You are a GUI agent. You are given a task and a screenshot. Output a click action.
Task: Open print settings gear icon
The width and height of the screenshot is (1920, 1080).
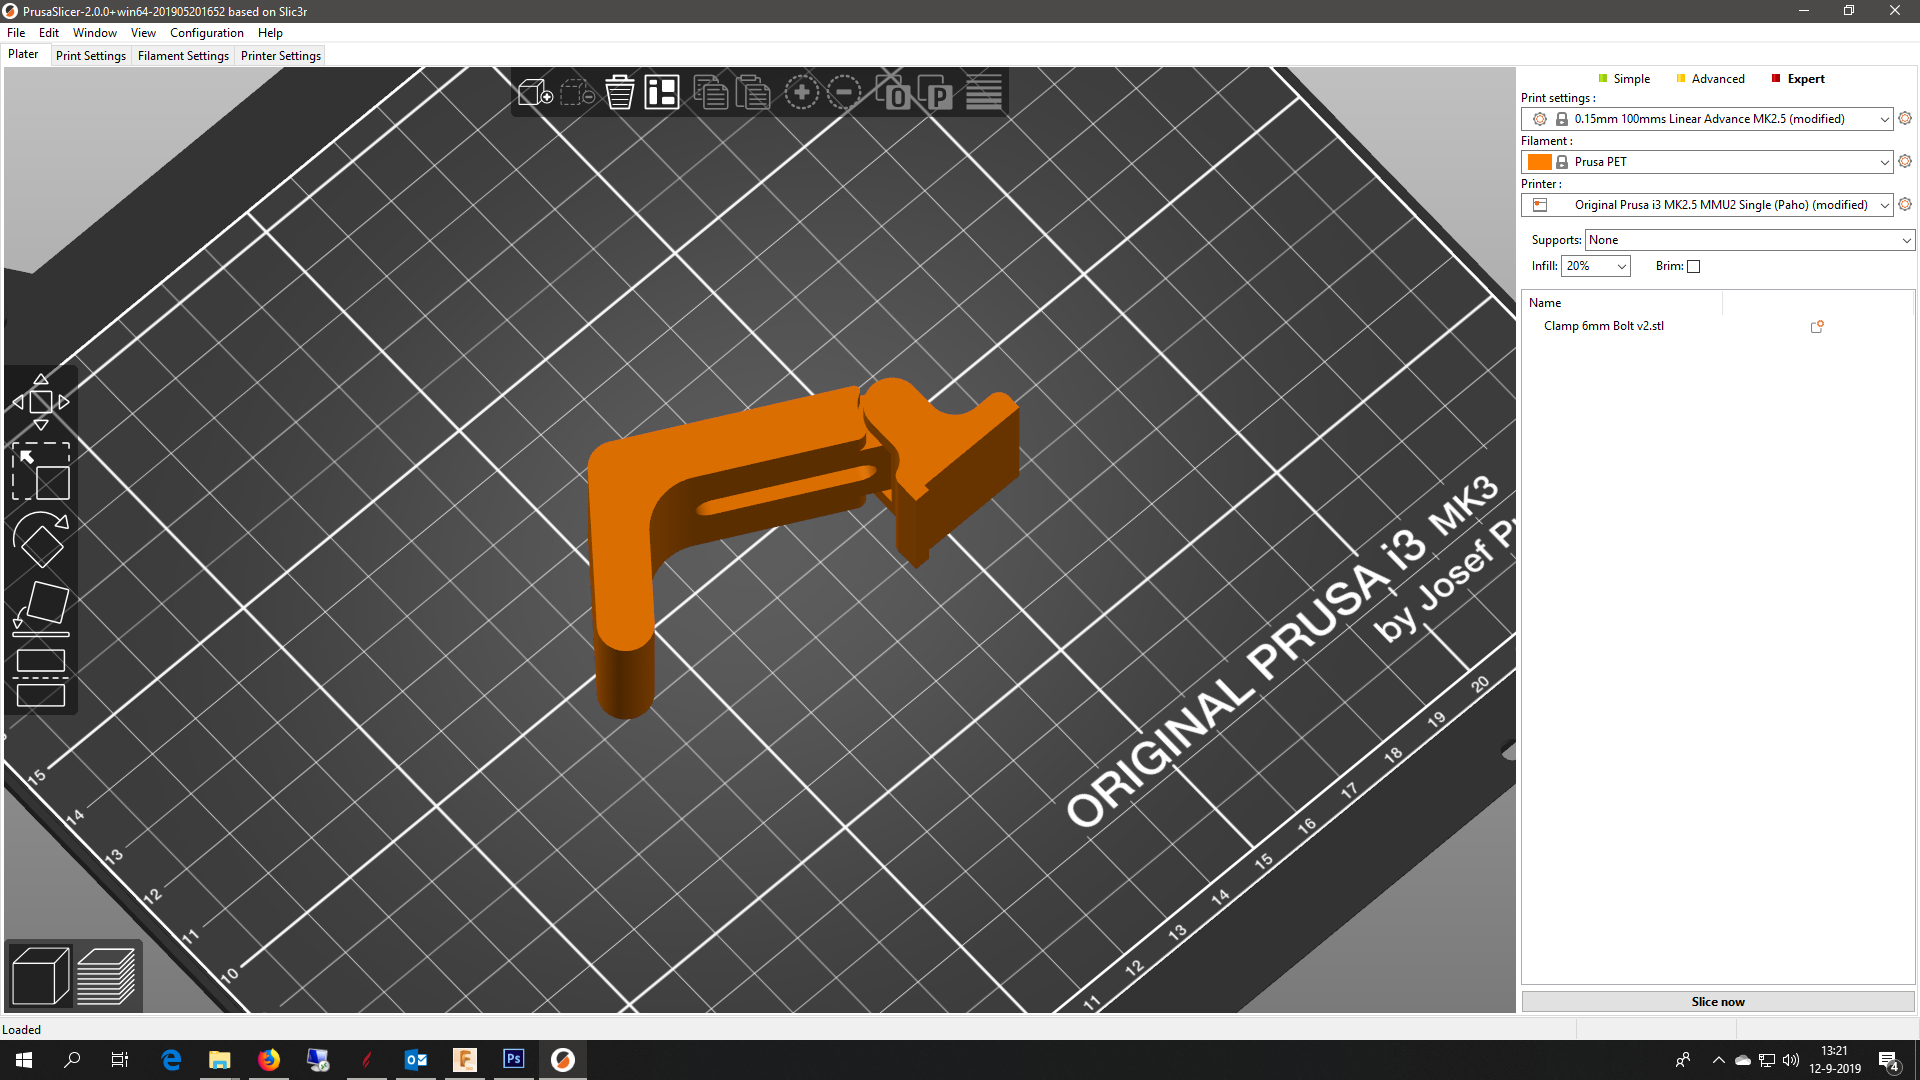(x=1905, y=118)
